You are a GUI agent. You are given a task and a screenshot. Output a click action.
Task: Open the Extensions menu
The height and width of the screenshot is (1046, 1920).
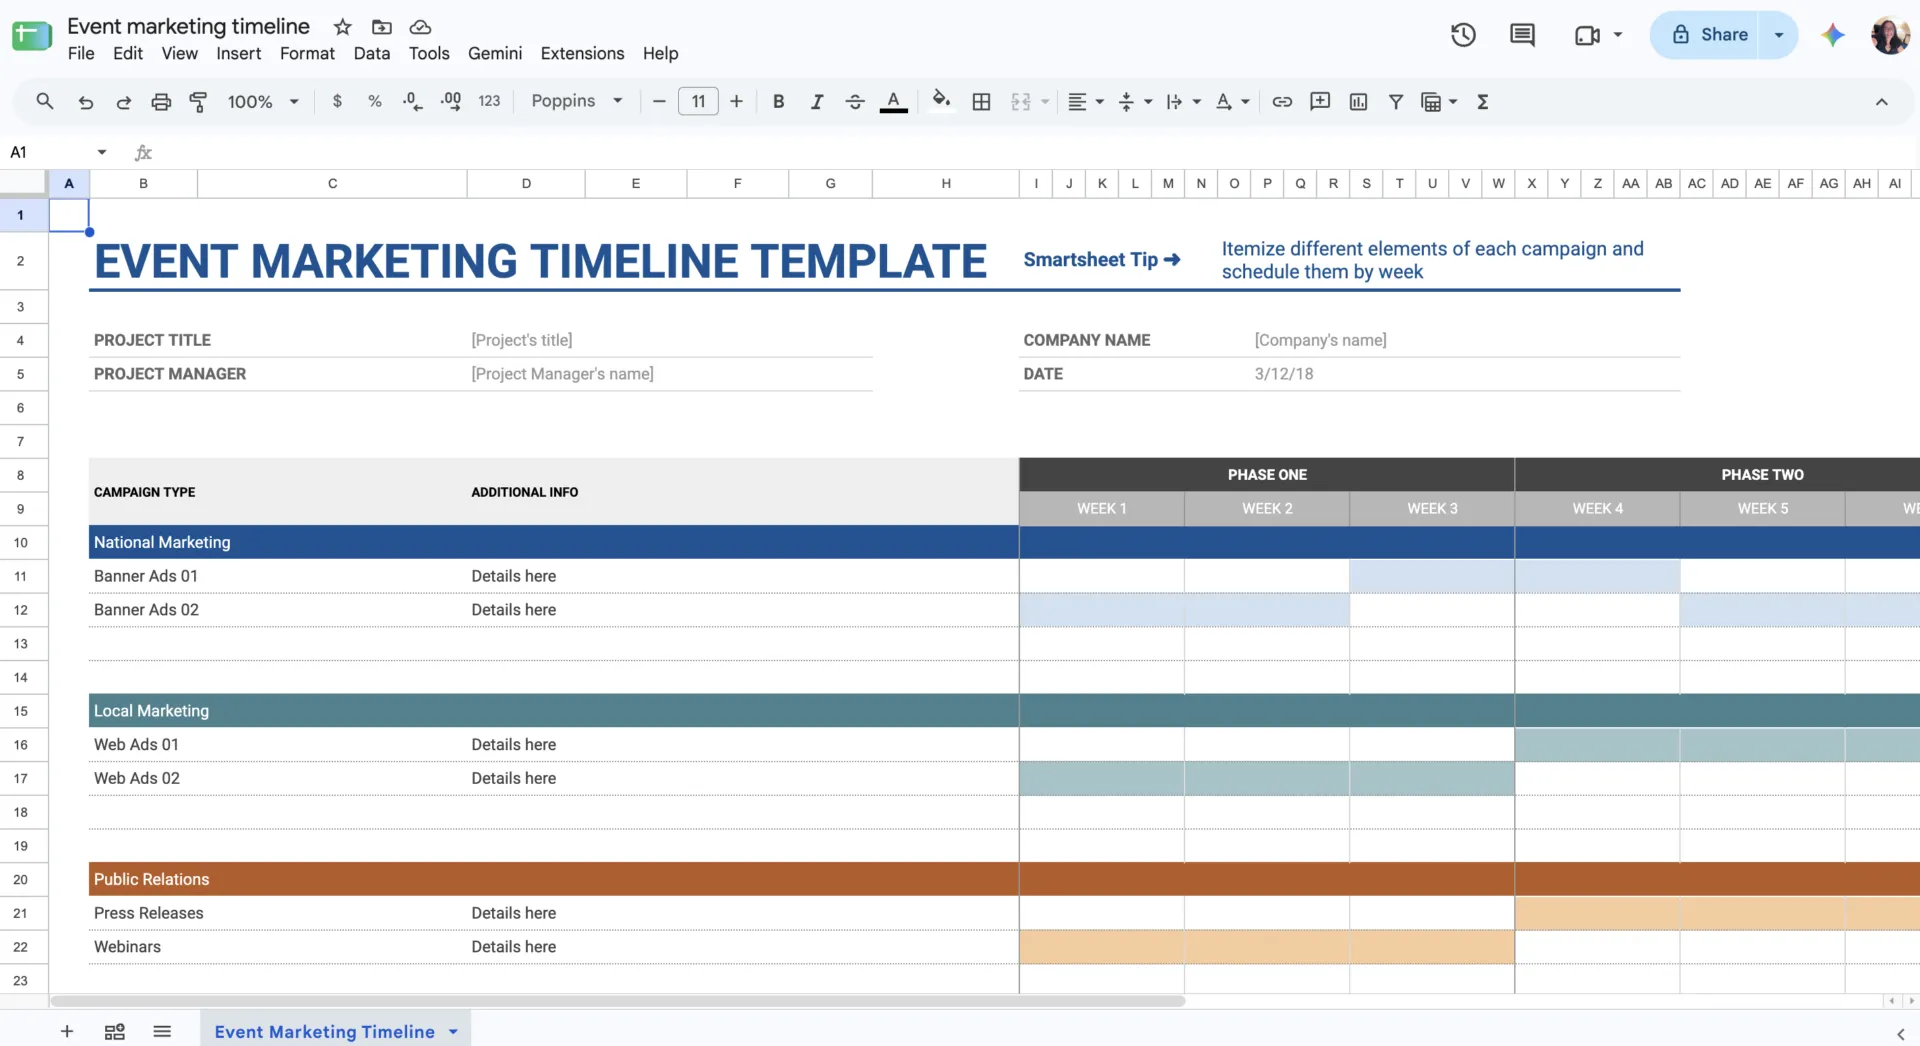[582, 53]
